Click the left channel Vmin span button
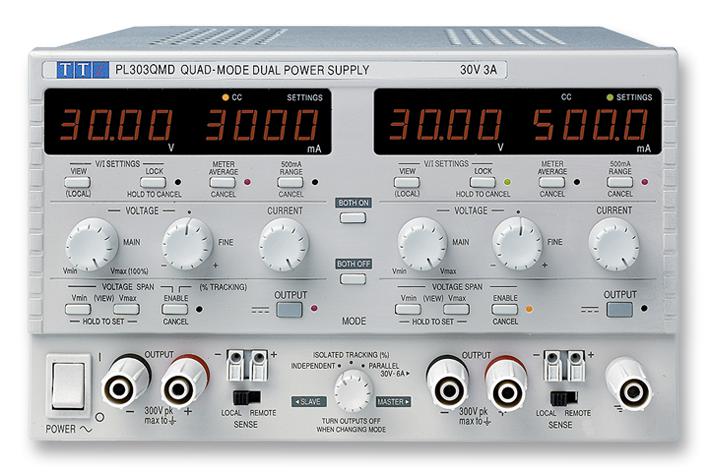Viewport: 709px width, 472px height. point(79,309)
